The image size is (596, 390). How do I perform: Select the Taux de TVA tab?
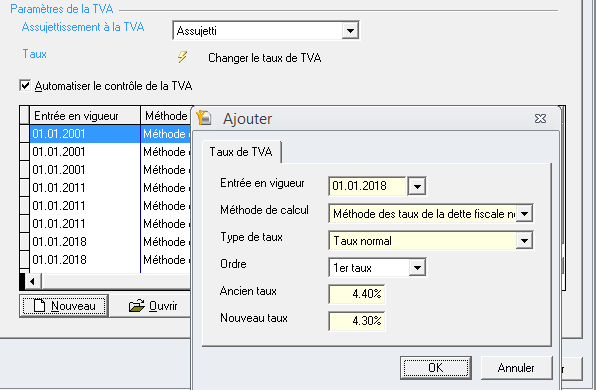pos(241,152)
